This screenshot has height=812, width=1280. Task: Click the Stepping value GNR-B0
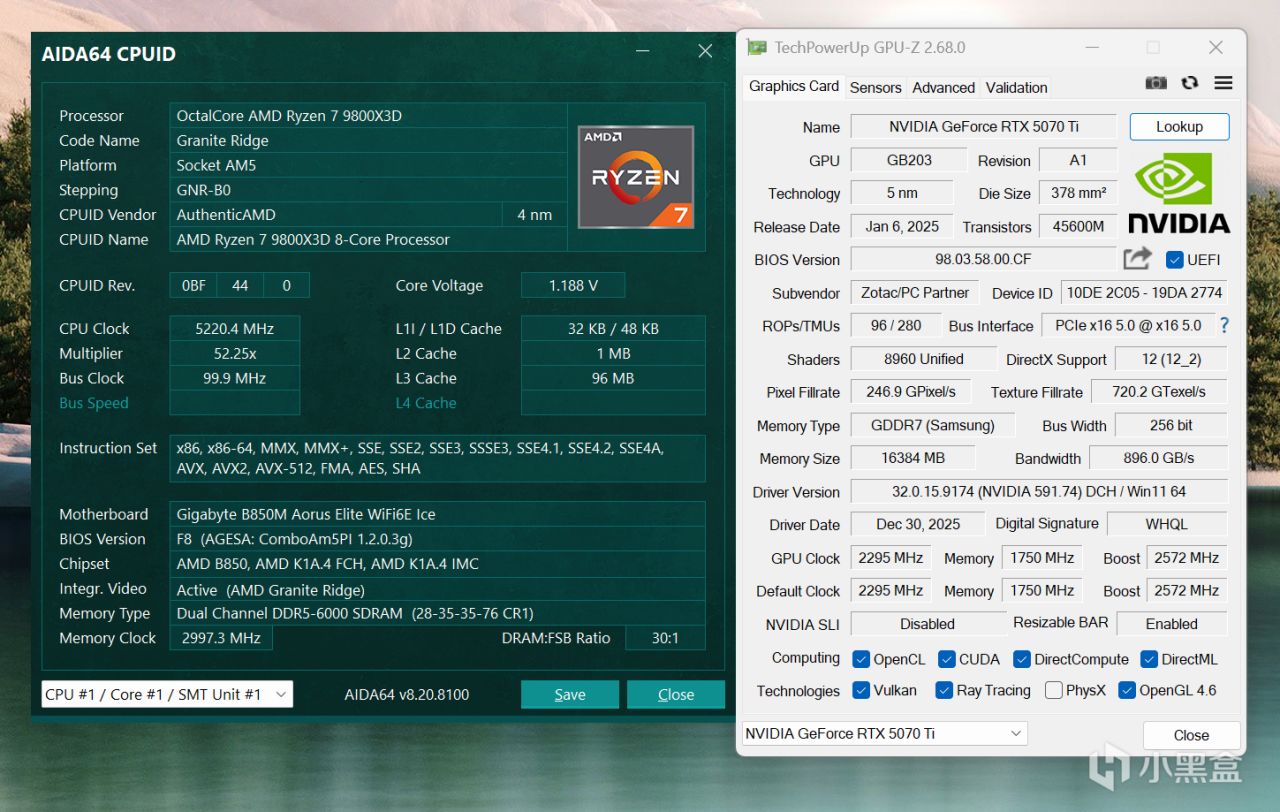coord(368,190)
